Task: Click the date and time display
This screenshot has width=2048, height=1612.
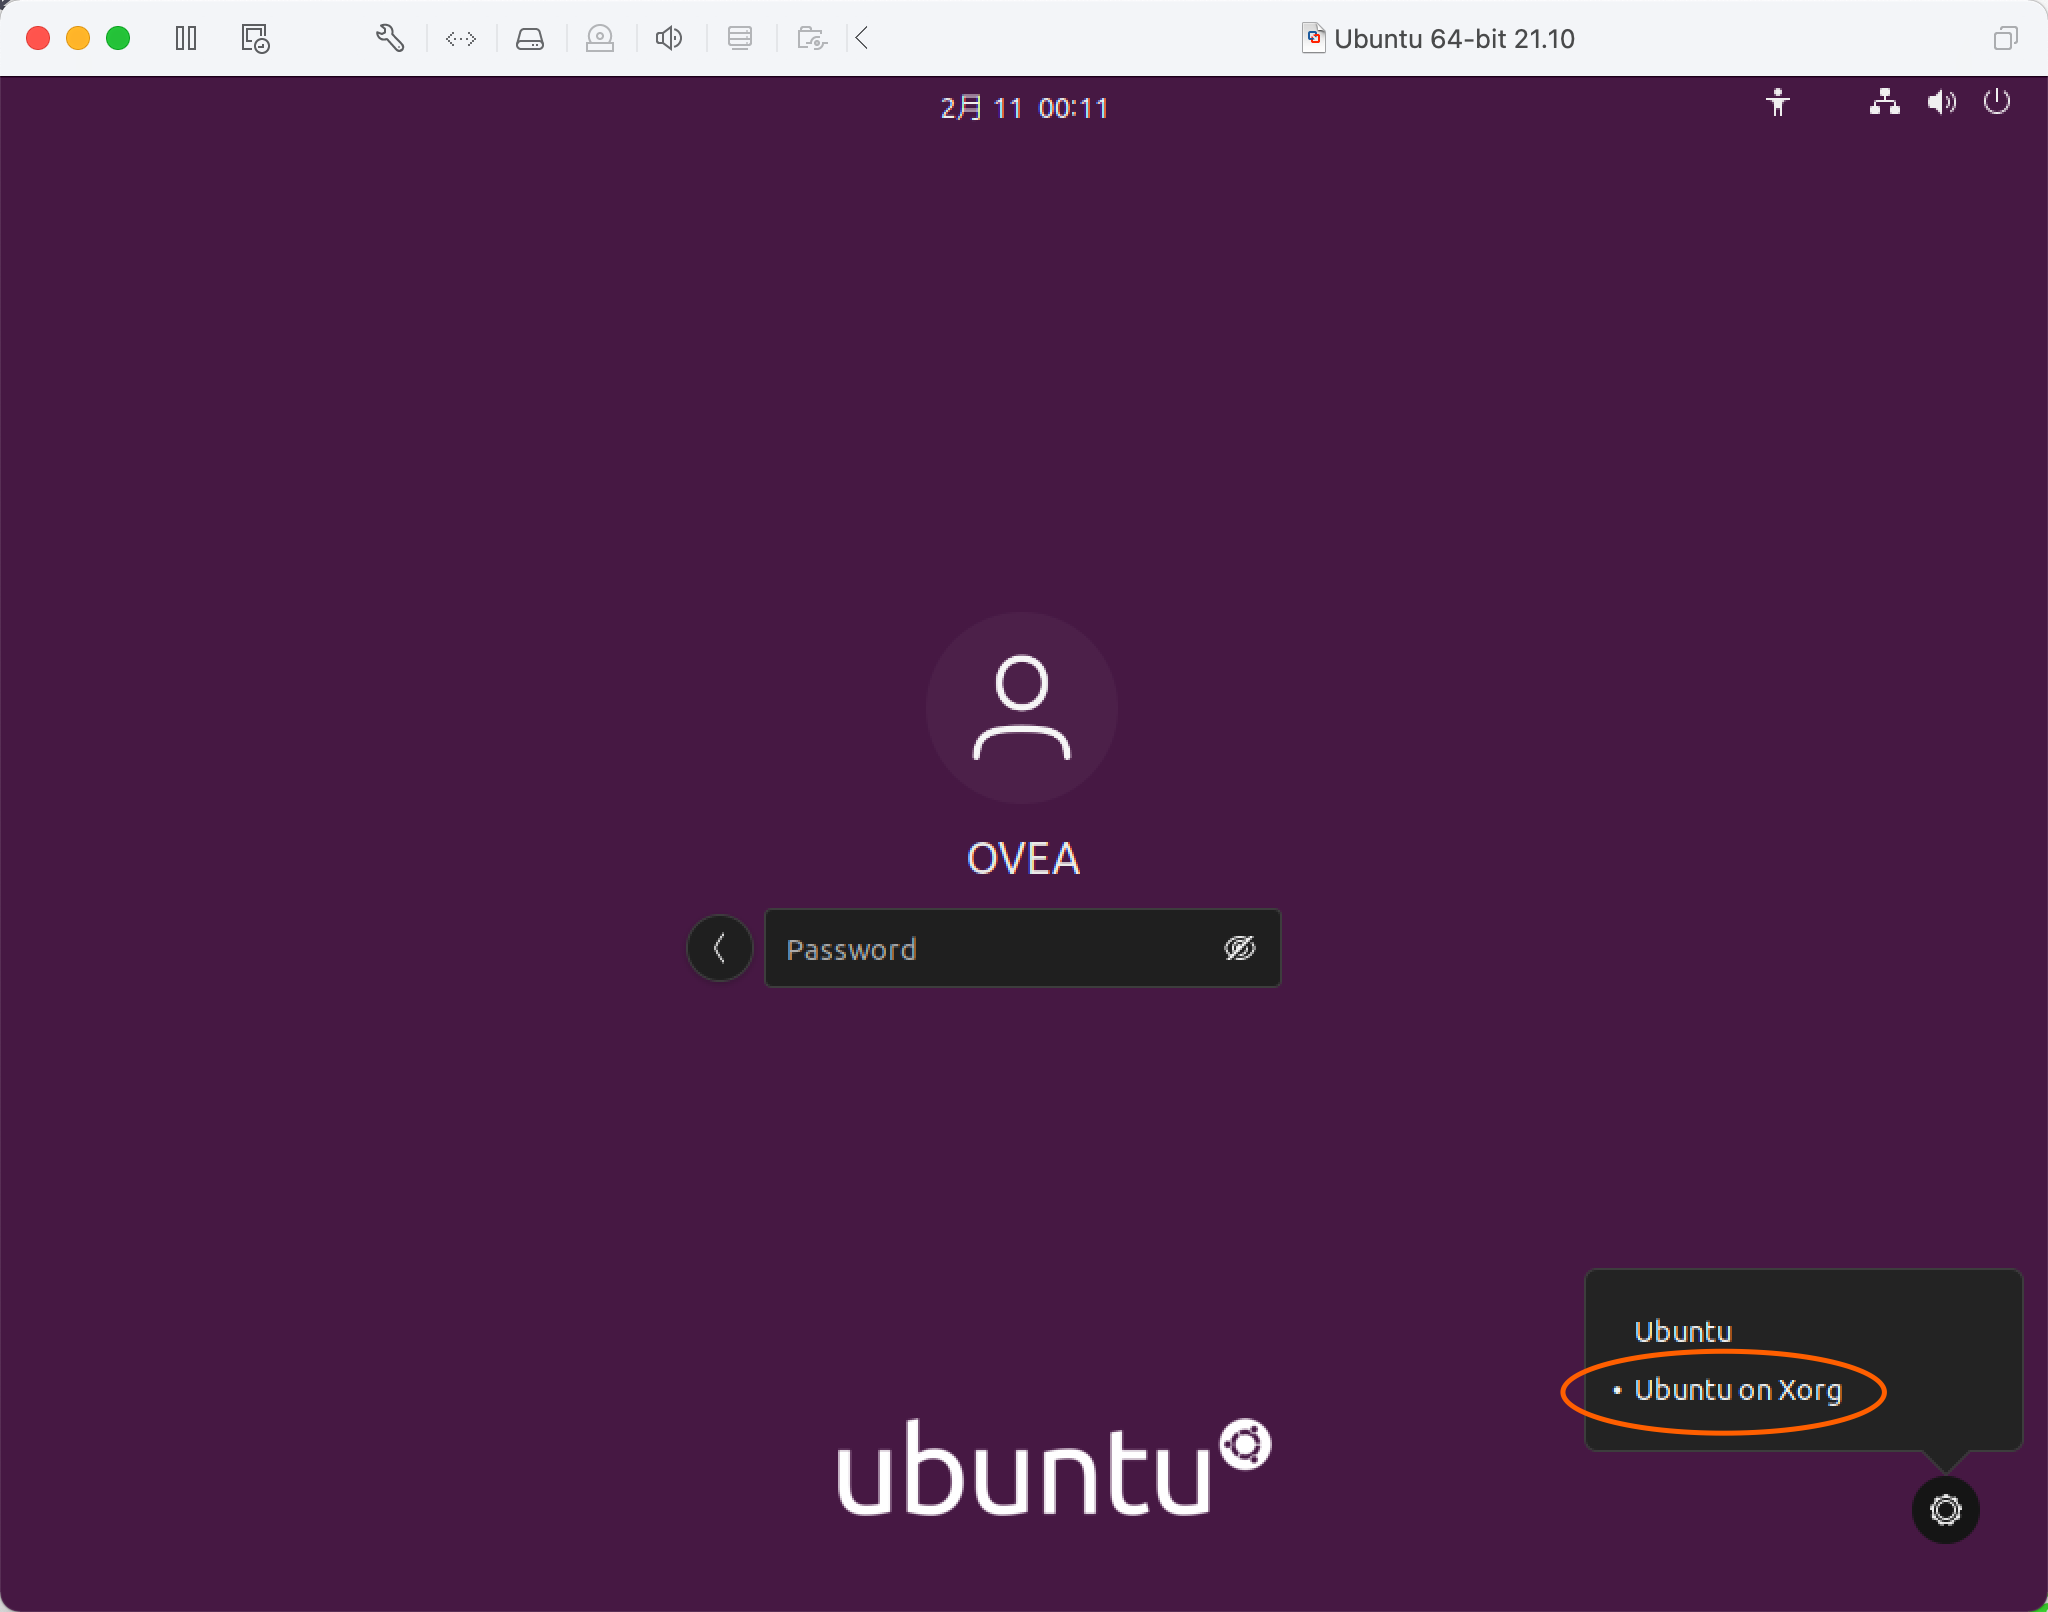Action: (x=1024, y=108)
